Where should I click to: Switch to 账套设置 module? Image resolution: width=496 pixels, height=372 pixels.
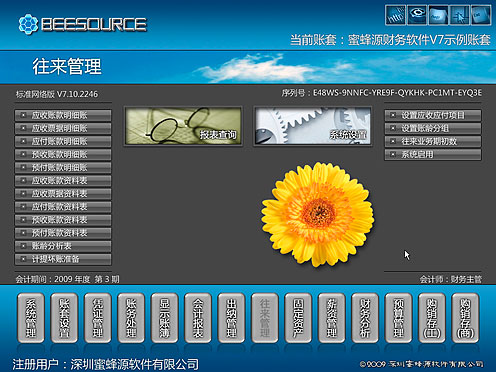64,318
